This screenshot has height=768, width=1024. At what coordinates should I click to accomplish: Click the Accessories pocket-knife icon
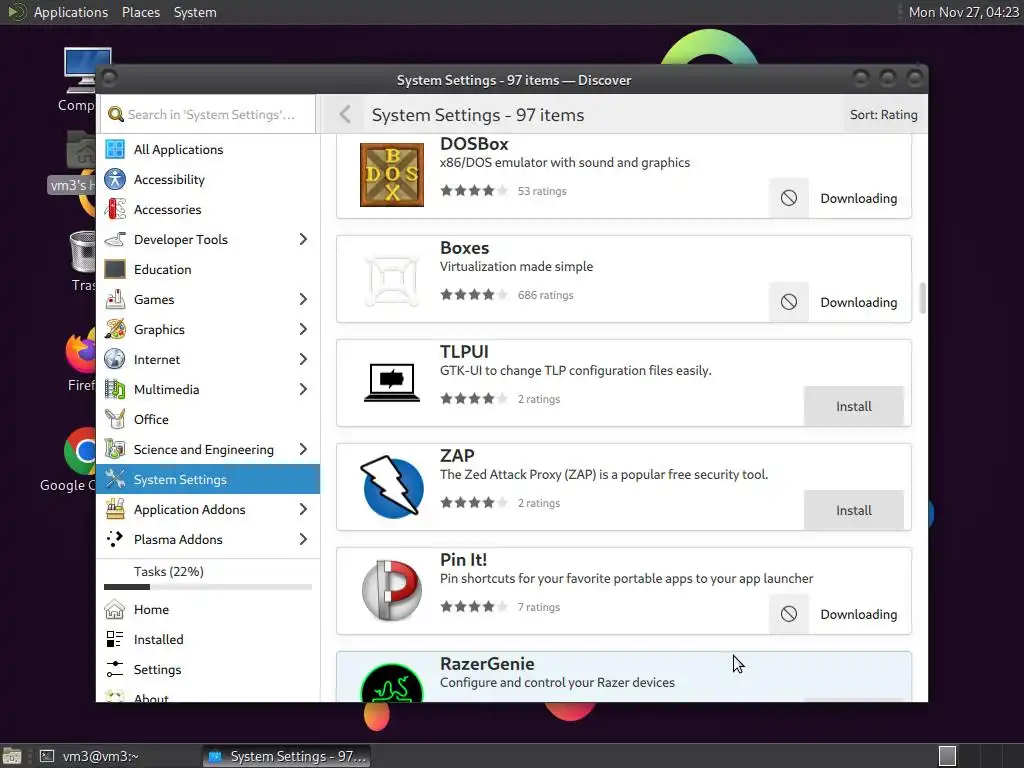point(115,210)
